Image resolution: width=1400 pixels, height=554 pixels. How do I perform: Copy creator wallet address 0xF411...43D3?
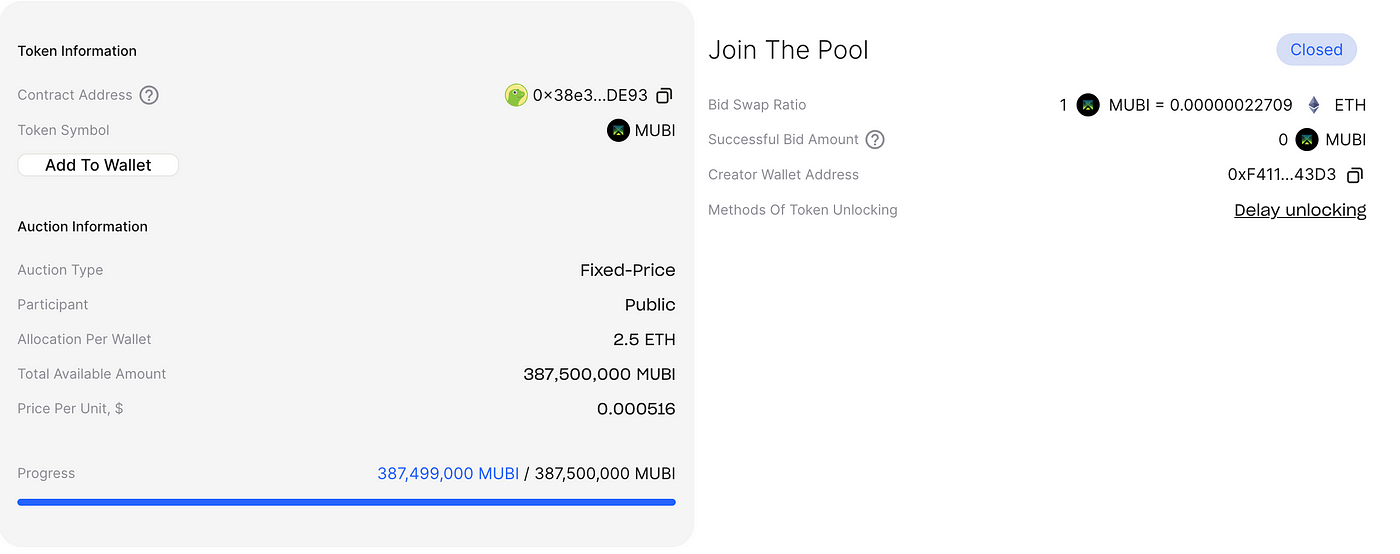click(x=1354, y=175)
